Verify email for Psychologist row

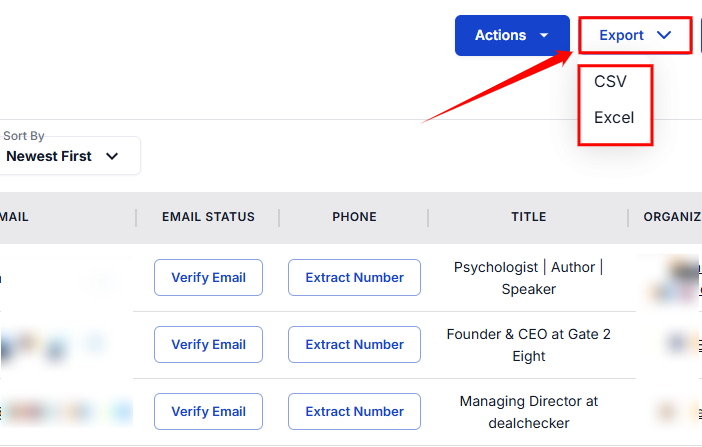[x=208, y=277]
